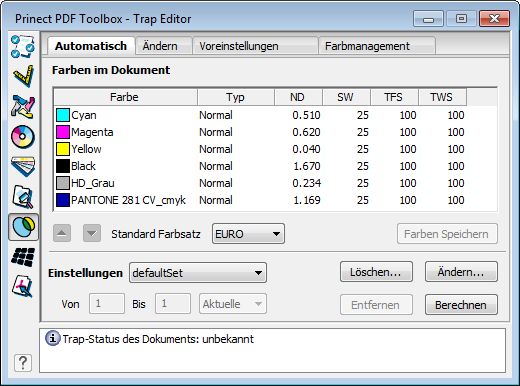Minimize the Trap Editor window
This screenshot has width=520, height=386.
(428, 19)
